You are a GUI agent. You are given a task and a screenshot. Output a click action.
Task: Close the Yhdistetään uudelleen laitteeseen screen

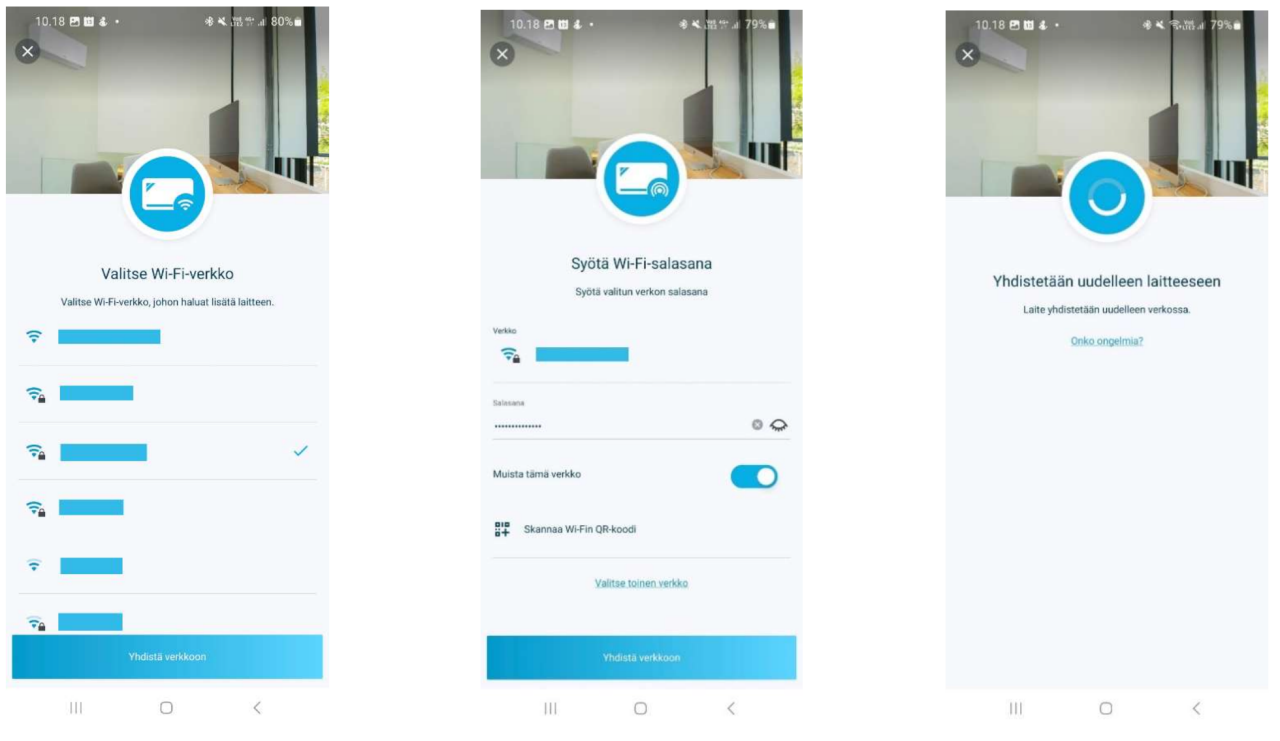tap(967, 55)
